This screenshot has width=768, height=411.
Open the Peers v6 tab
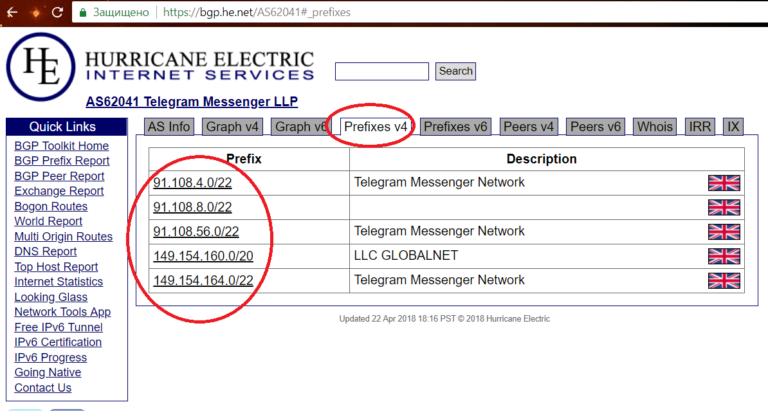[596, 127]
